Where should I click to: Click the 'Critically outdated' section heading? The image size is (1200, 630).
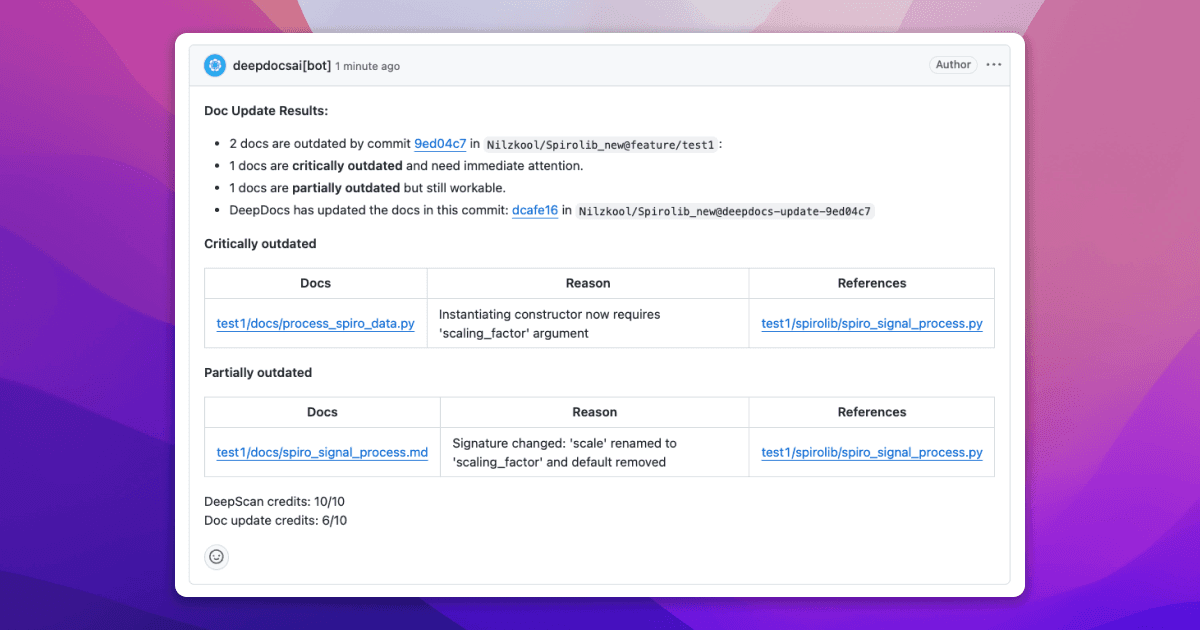tap(260, 244)
